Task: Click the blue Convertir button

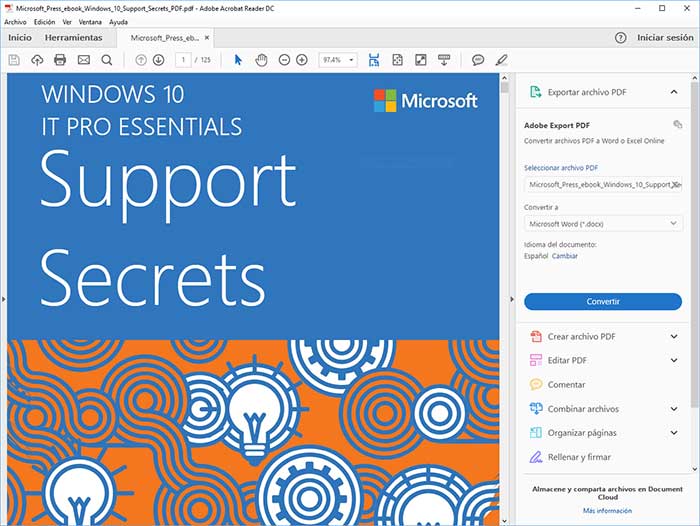Action: pos(603,301)
